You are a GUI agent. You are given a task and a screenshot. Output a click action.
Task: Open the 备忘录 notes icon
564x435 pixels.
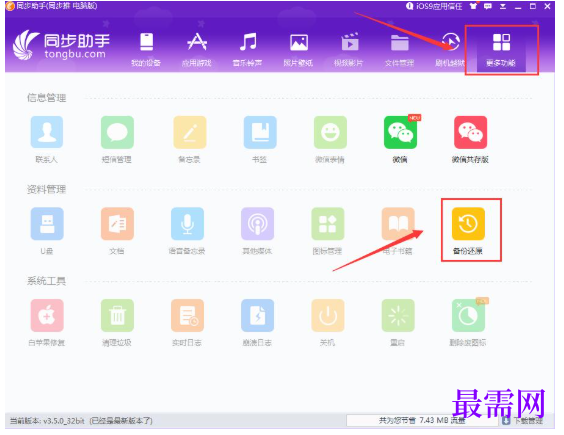click(x=190, y=132)
